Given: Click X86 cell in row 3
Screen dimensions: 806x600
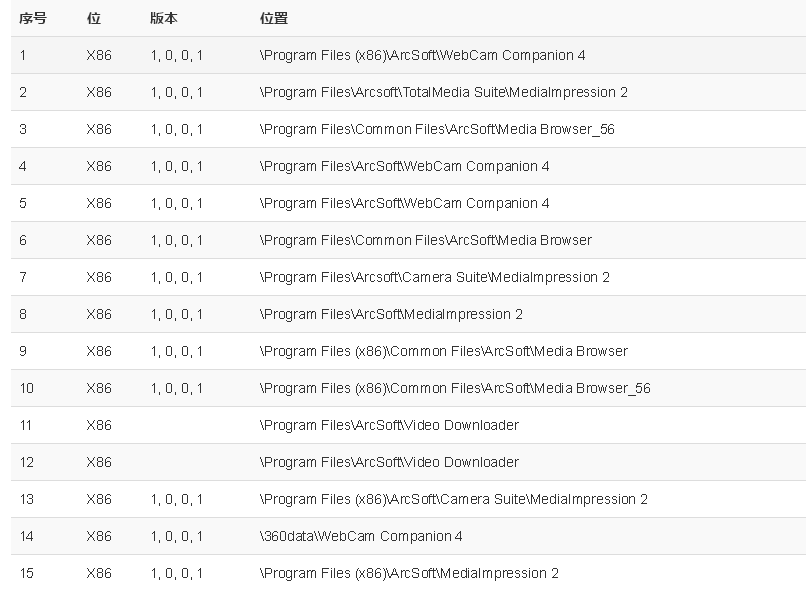Looking at the screenshot, I should 99,129.
